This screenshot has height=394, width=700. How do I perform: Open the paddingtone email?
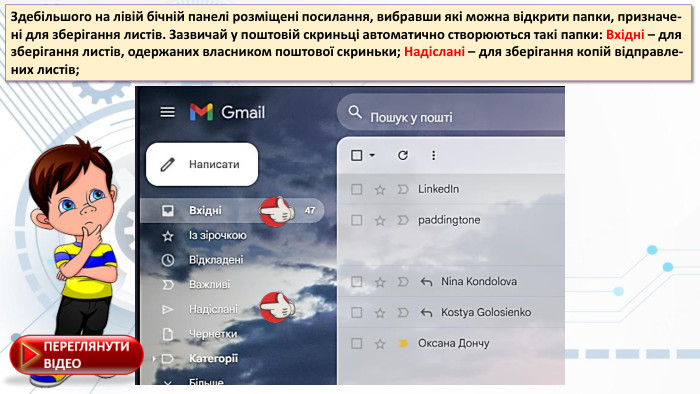(x=449, y=220)
